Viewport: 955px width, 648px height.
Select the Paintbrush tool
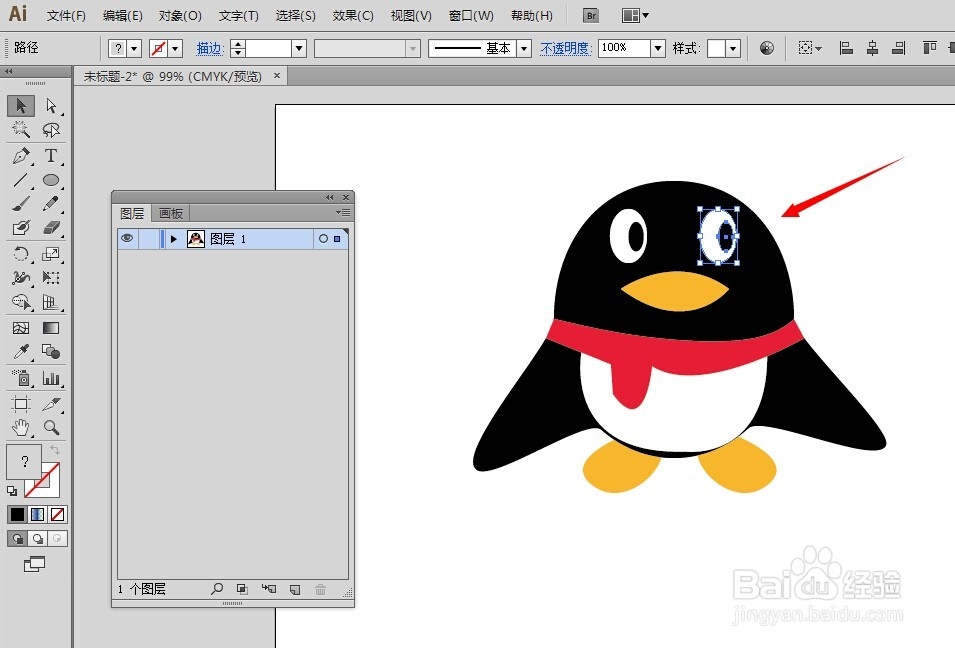coord(21,203)
